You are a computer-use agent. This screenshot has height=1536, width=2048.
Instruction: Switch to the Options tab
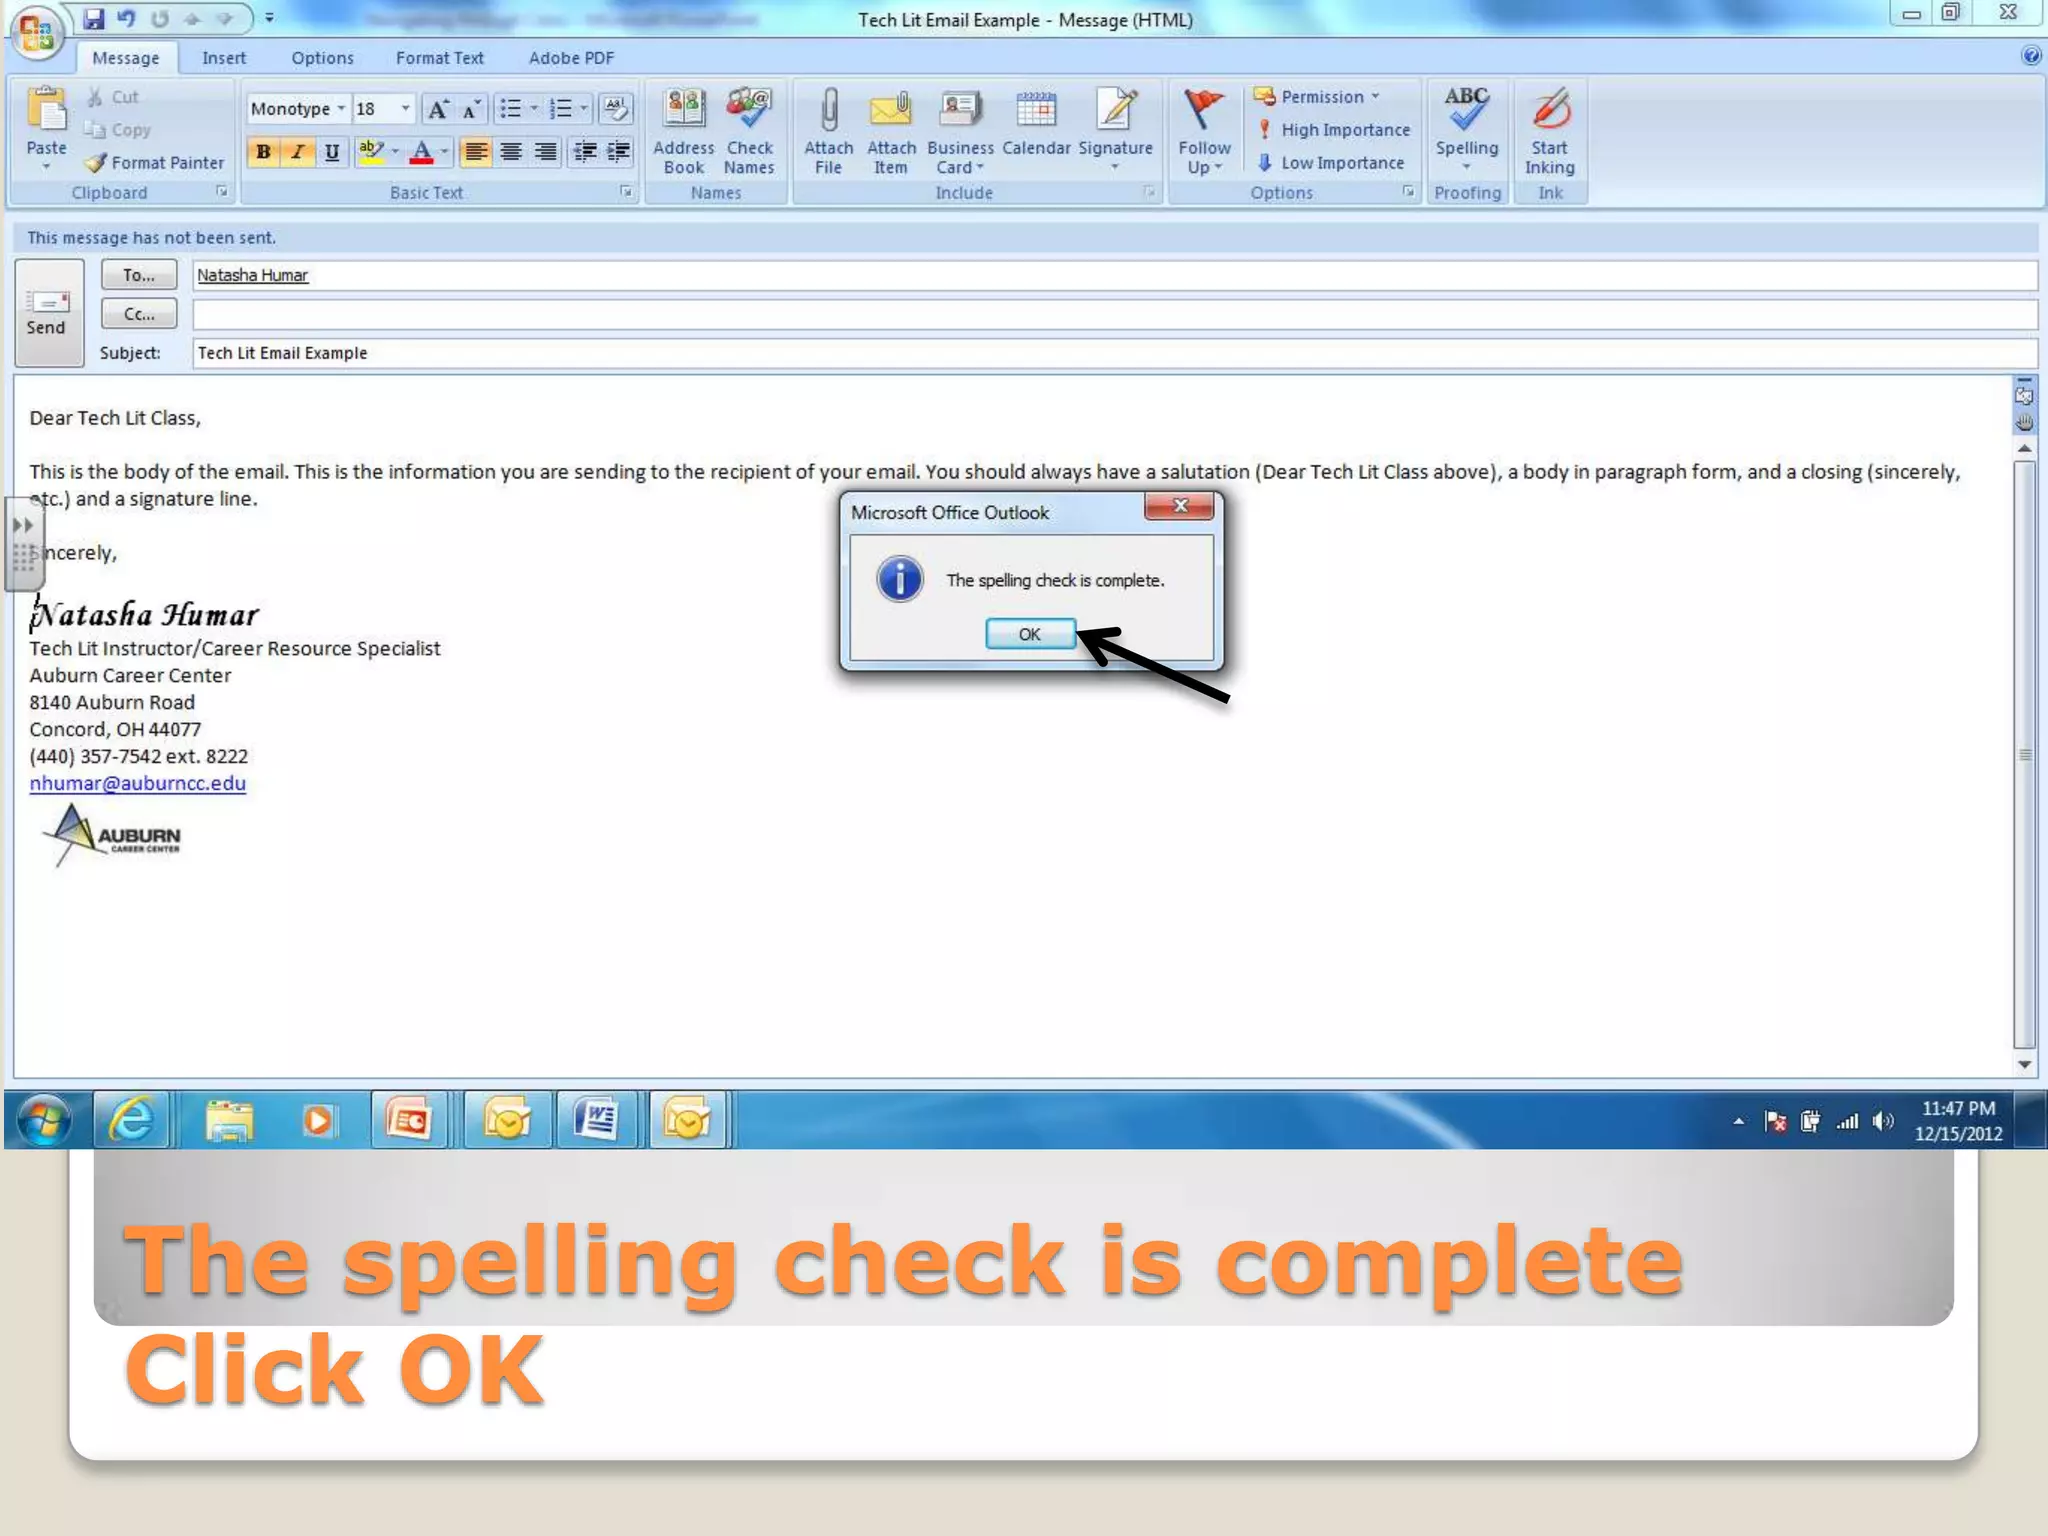322,58
